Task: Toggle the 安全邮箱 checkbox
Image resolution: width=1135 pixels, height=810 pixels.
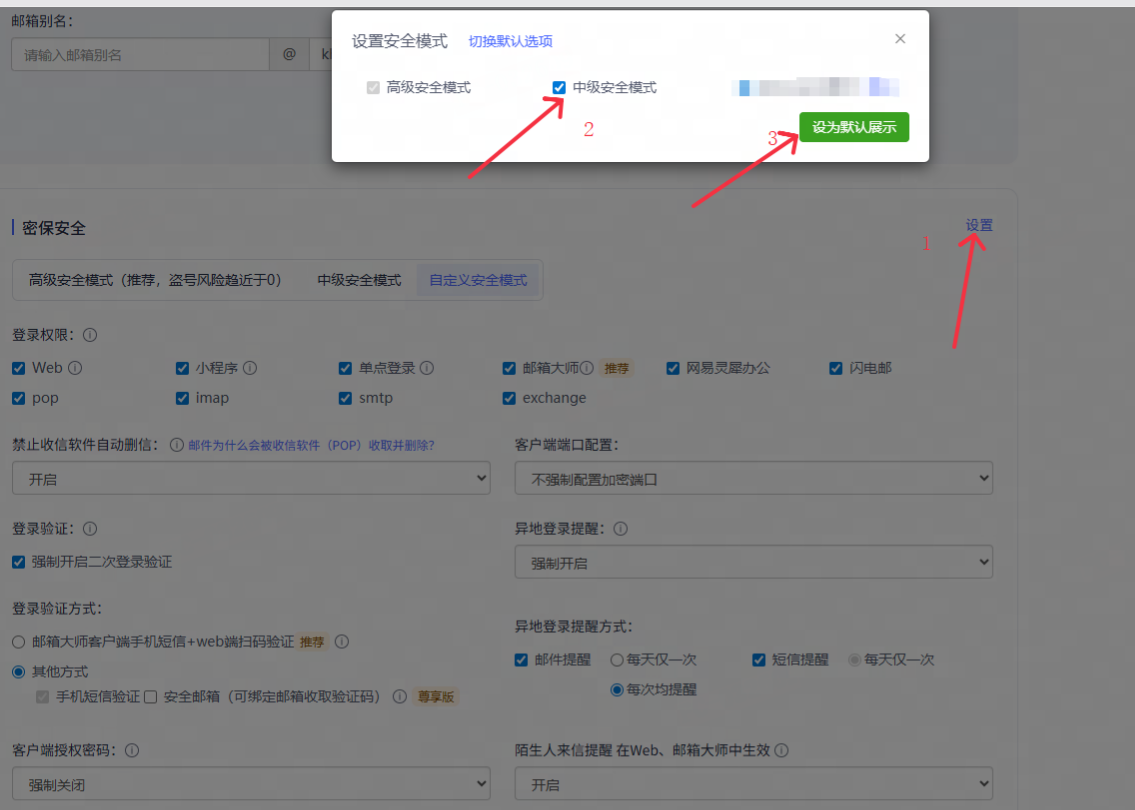Action: pyautogui.click(x=151, y=697)
